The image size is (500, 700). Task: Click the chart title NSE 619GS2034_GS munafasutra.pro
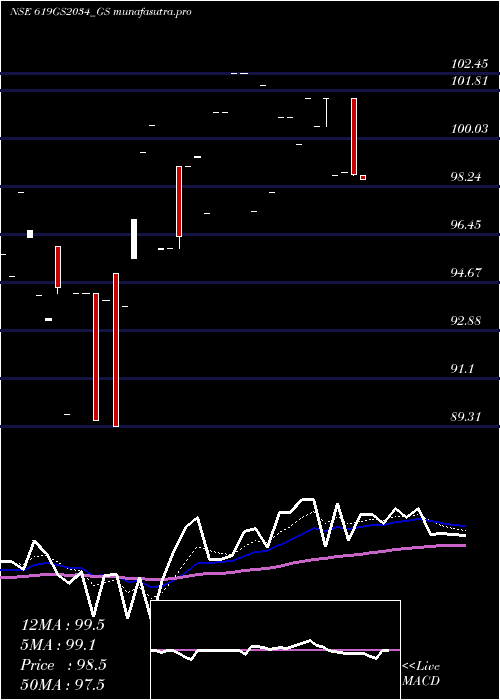(x=100, y=12)
